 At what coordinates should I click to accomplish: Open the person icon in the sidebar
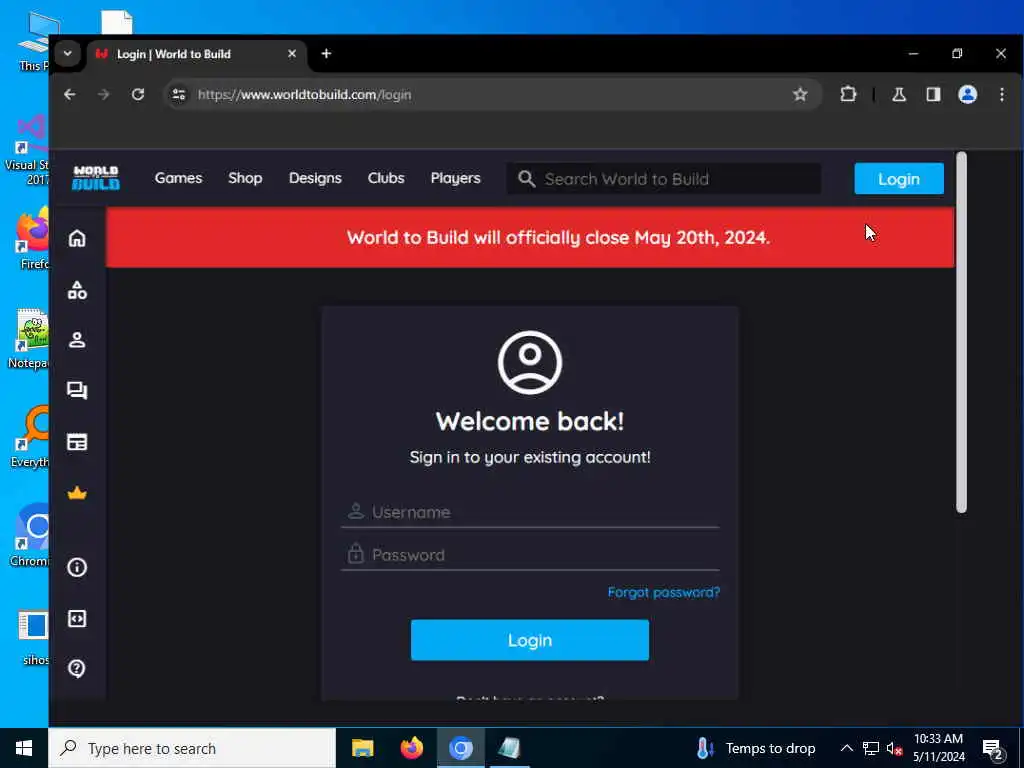[77, 340]
